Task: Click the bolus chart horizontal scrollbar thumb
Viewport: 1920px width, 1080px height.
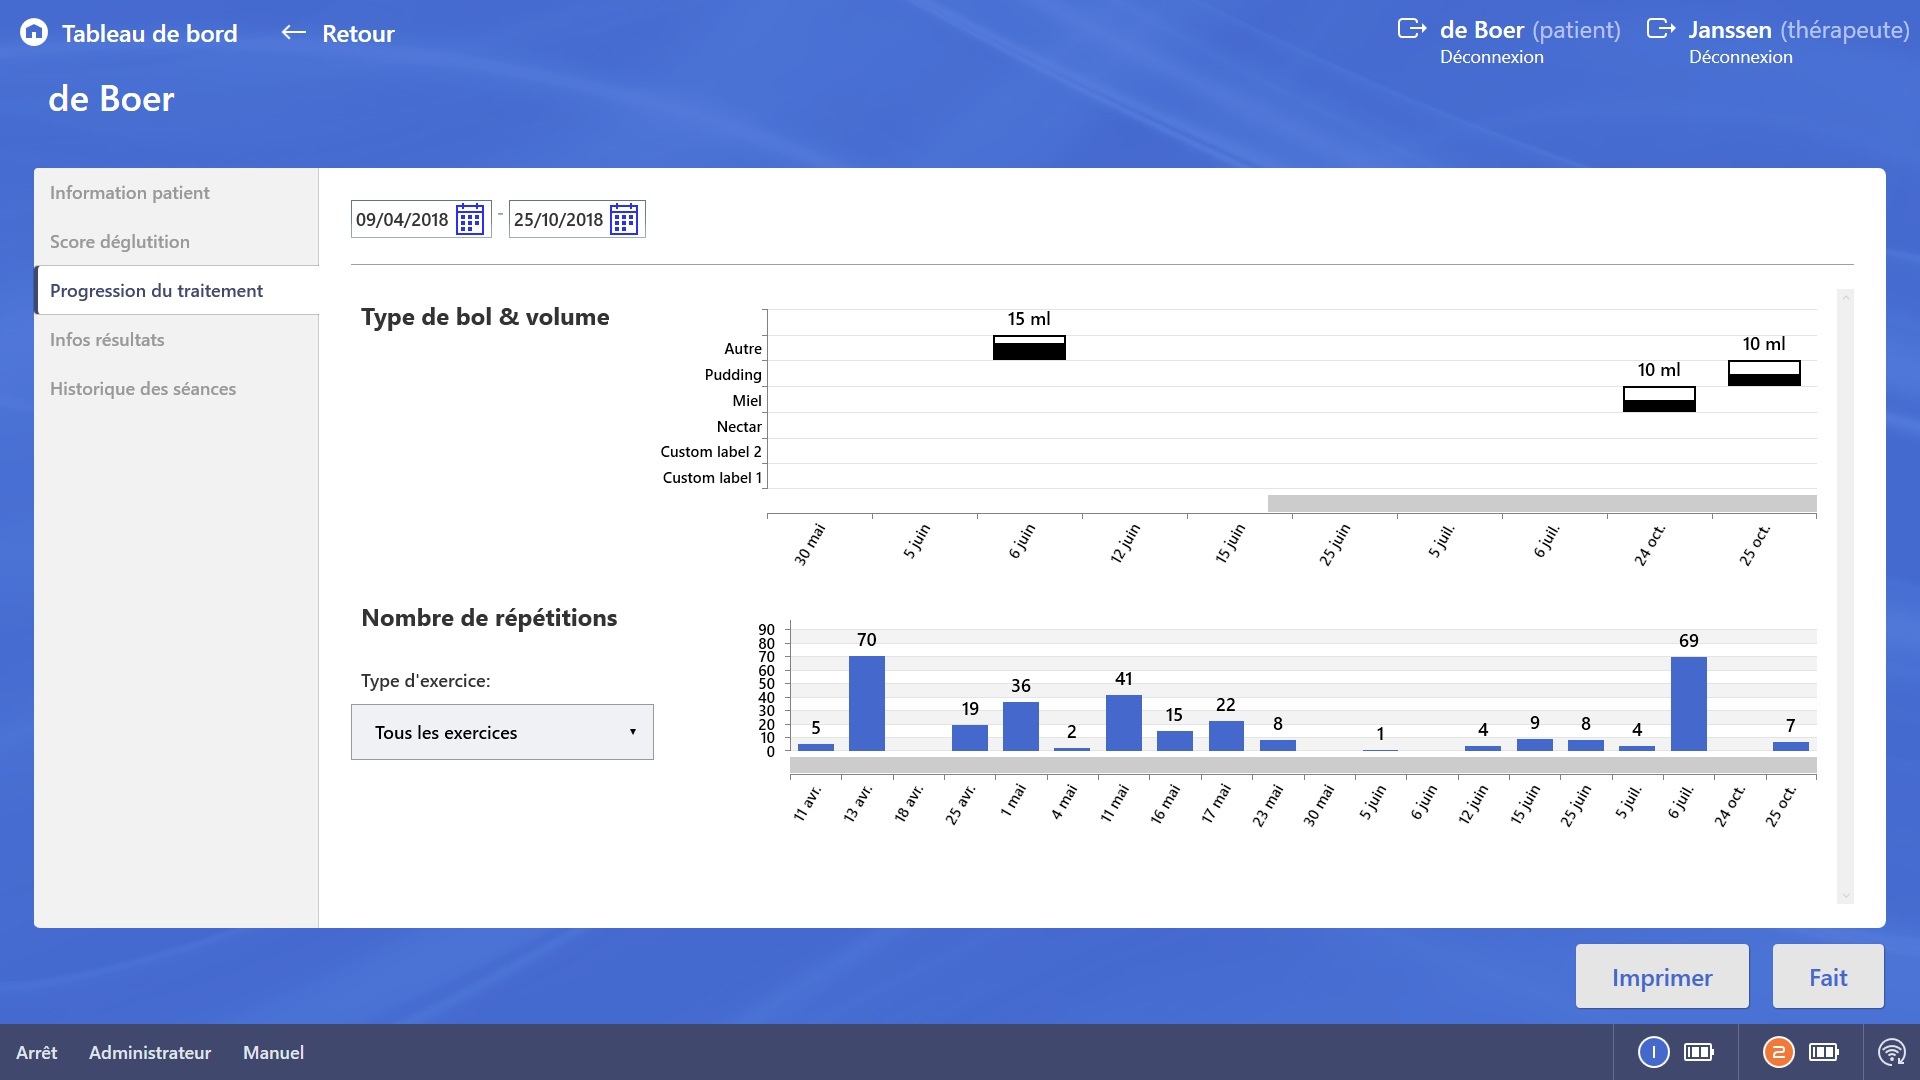Action: (1542, 503)
